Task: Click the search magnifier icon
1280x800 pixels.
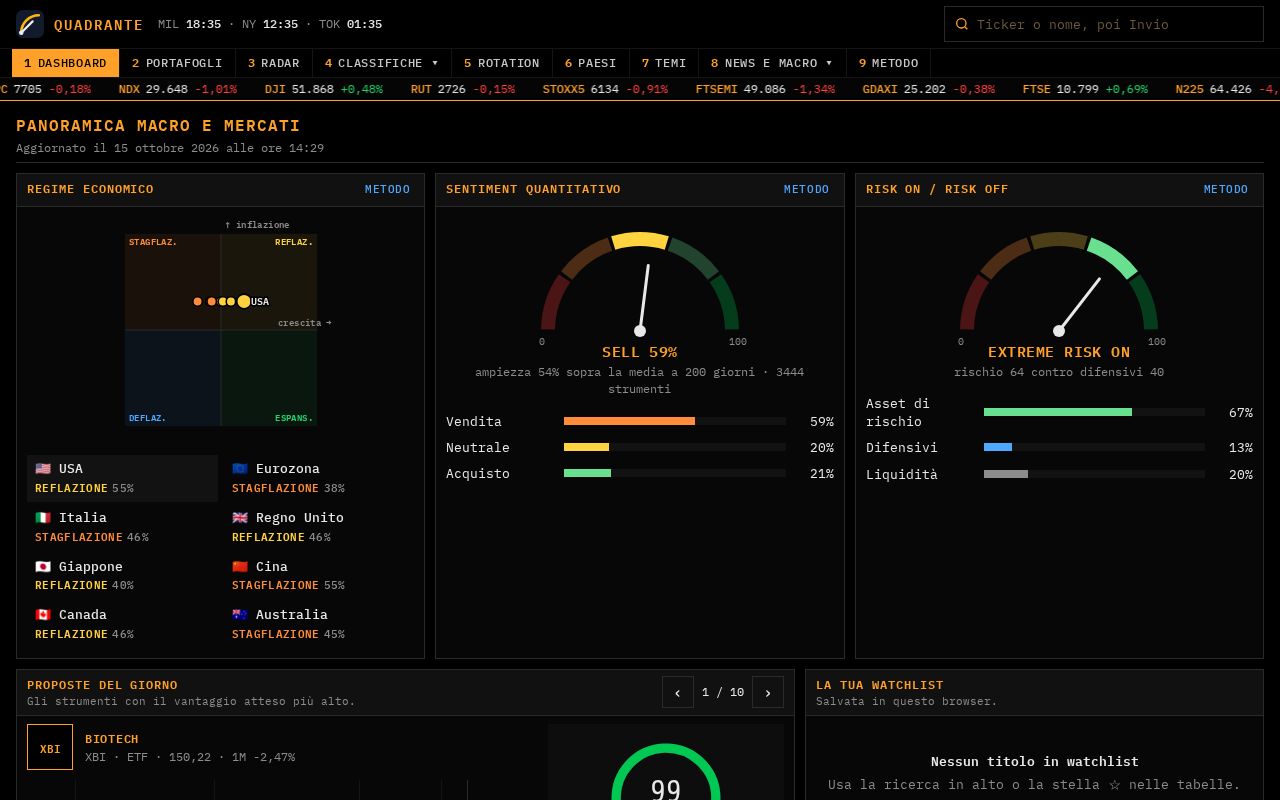Action: (x=962, y=24)
